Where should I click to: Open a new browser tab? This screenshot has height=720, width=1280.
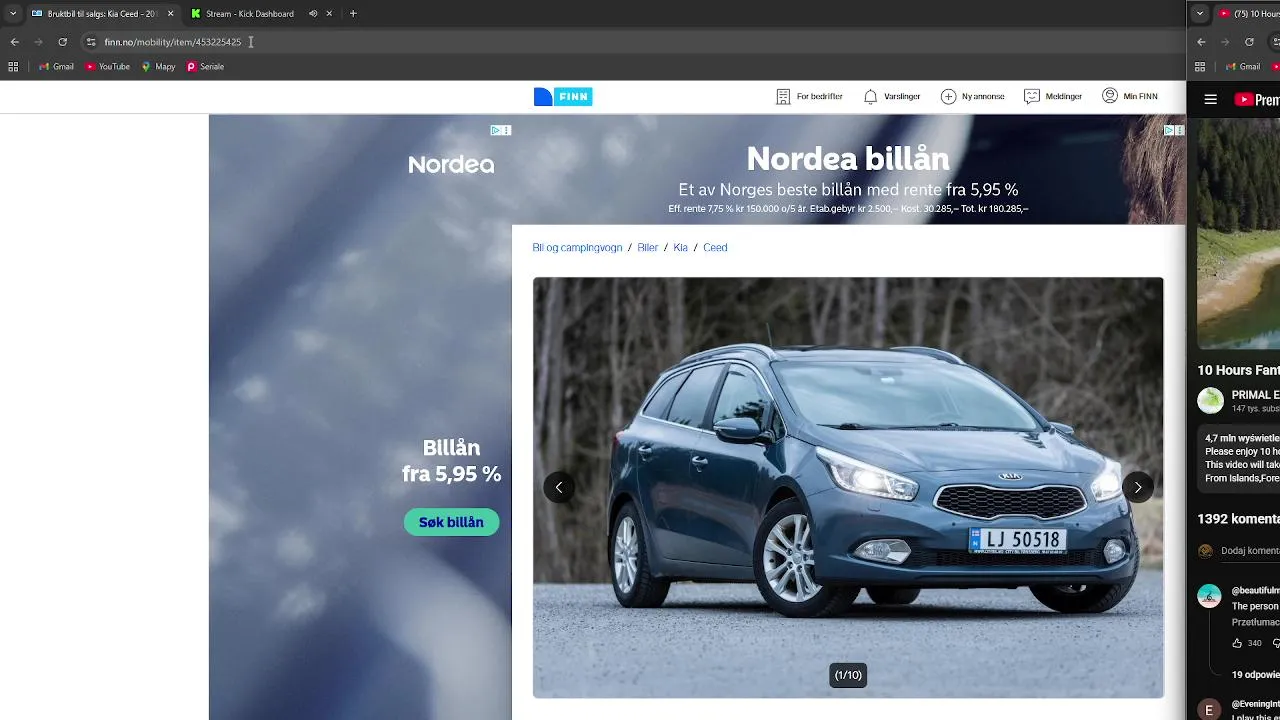(353, 14)
